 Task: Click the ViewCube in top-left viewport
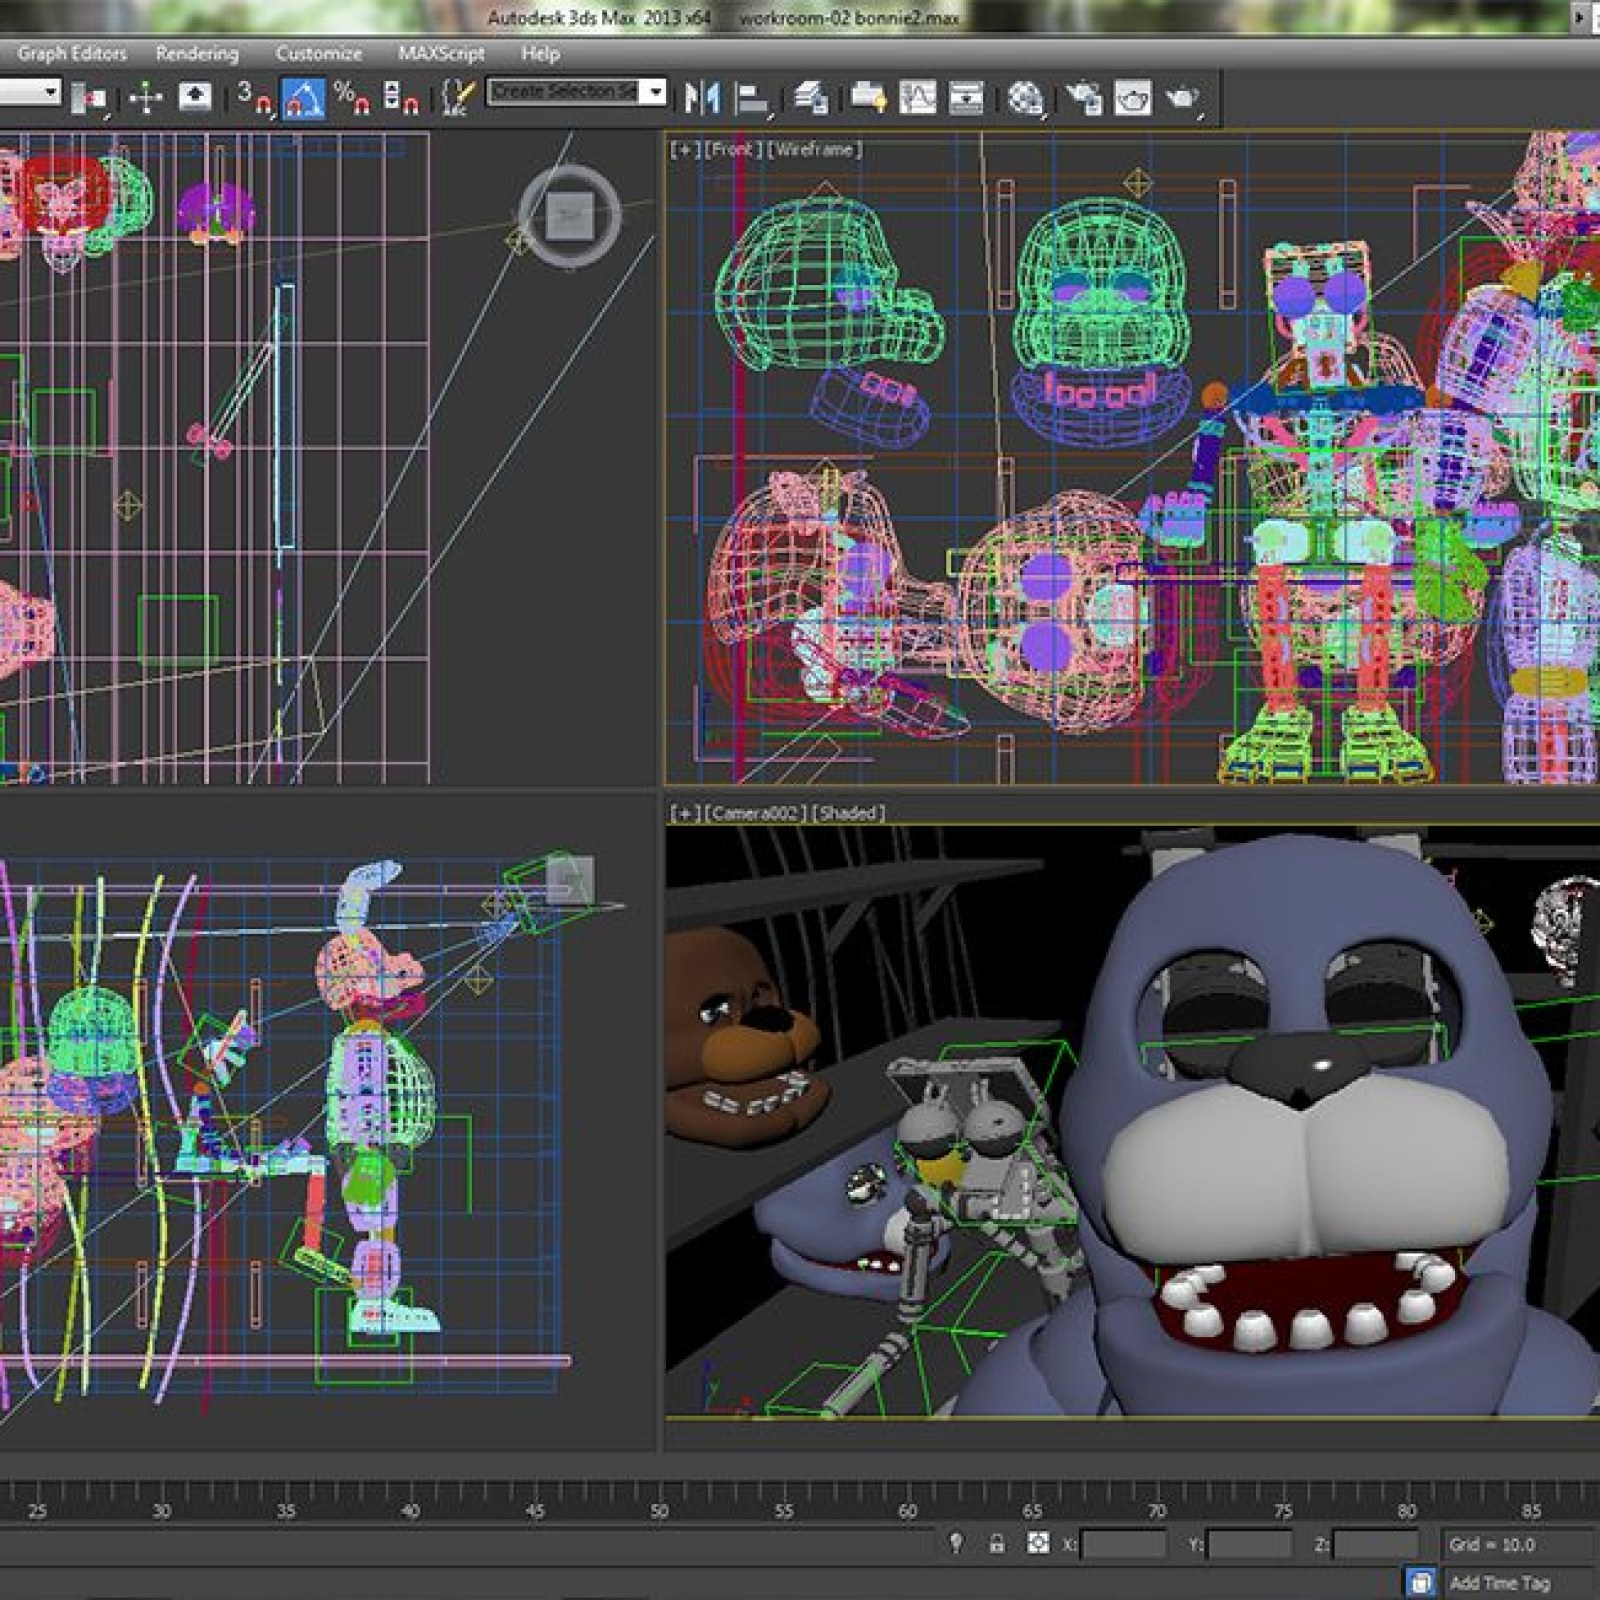[570, 215]
